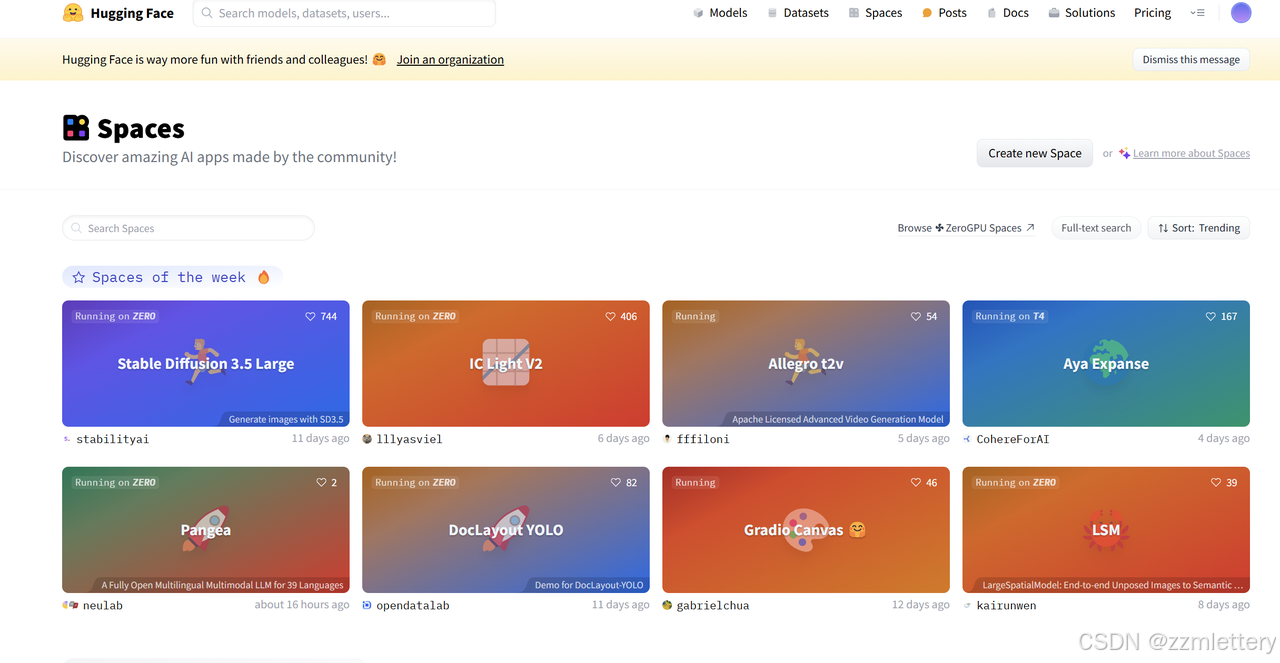Open the extra navigation menu icon

pos(1197,13)
